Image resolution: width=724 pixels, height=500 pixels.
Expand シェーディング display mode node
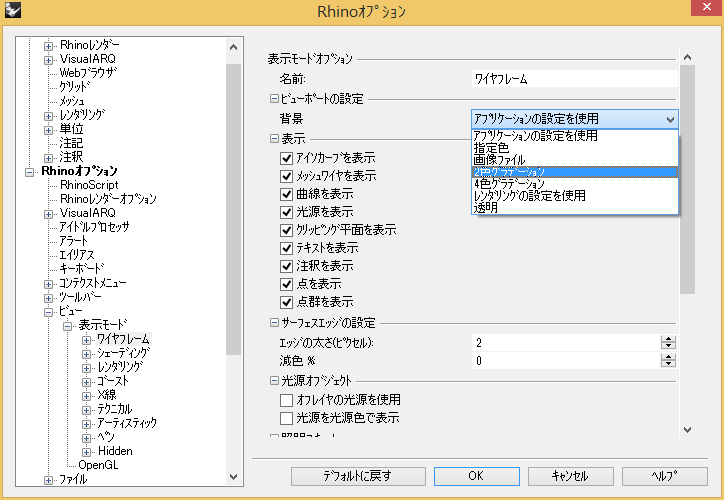86,355
